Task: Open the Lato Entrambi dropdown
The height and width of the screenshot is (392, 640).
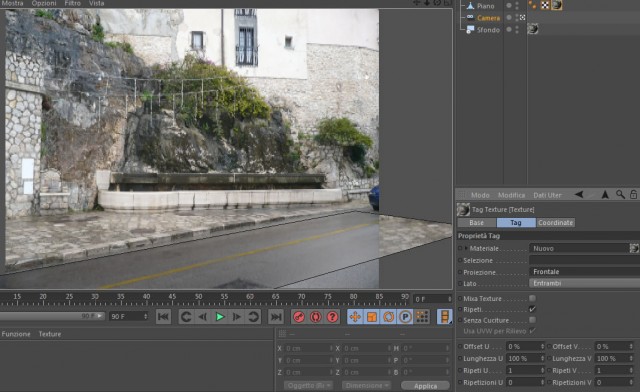Action: pos(584,283)
